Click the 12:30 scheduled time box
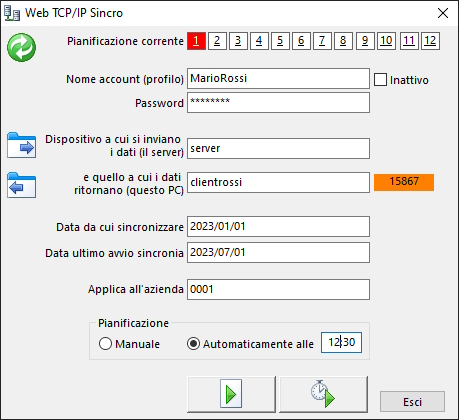 (341, 342)
